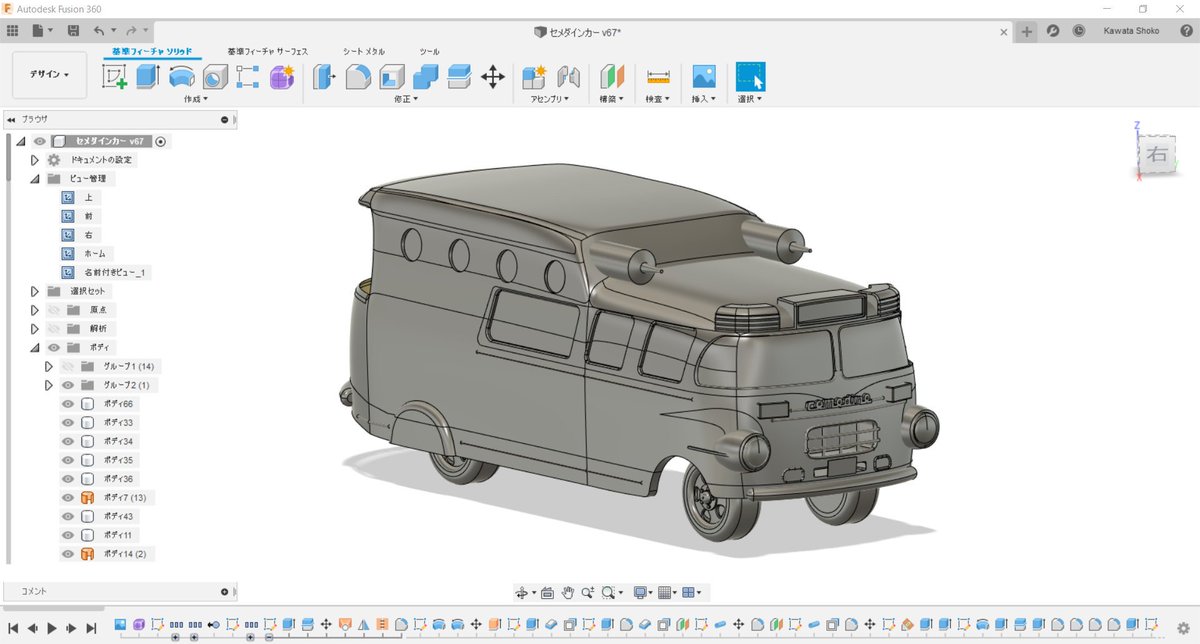Image resolution: width=1200 pixels, height=644 pixels.
Task: Activate the Select tool icon
Action: 750,77
